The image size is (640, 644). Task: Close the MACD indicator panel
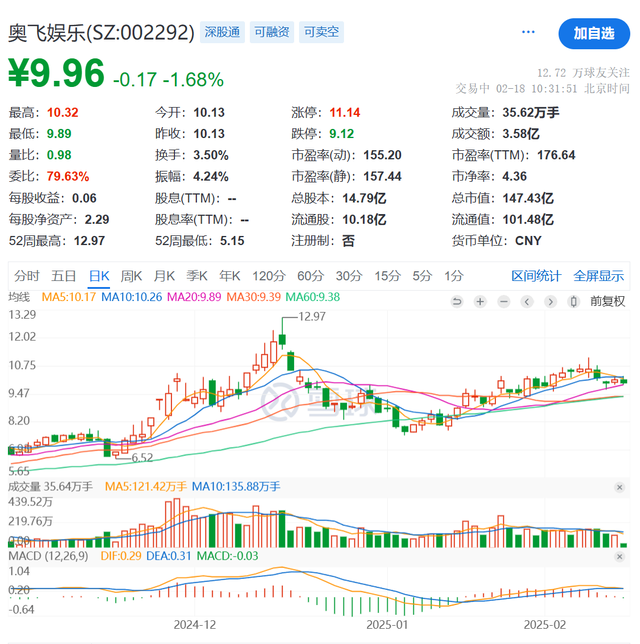[x=619, y=557]
